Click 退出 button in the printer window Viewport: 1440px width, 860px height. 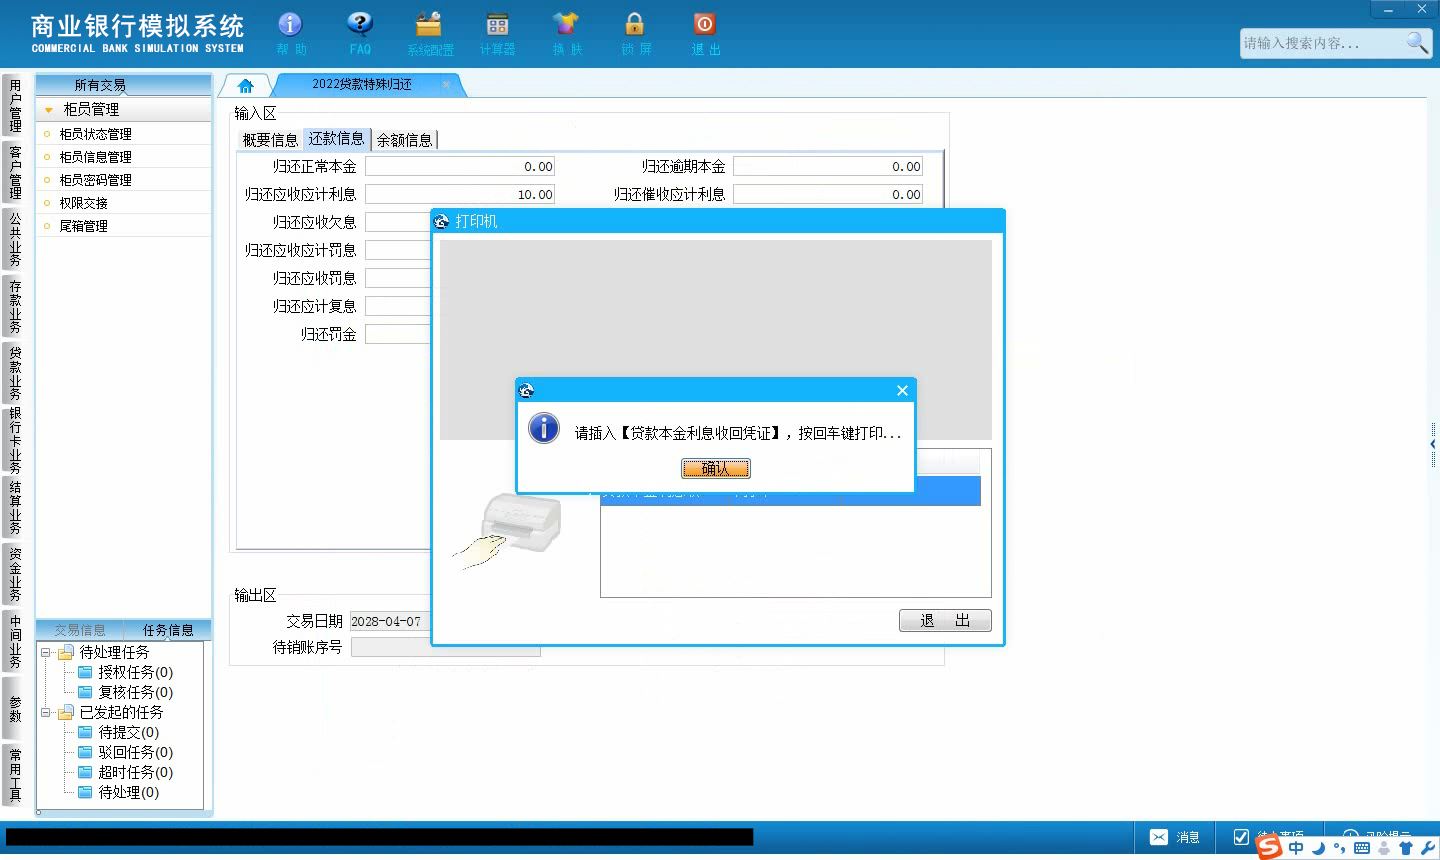pos(945,621)
